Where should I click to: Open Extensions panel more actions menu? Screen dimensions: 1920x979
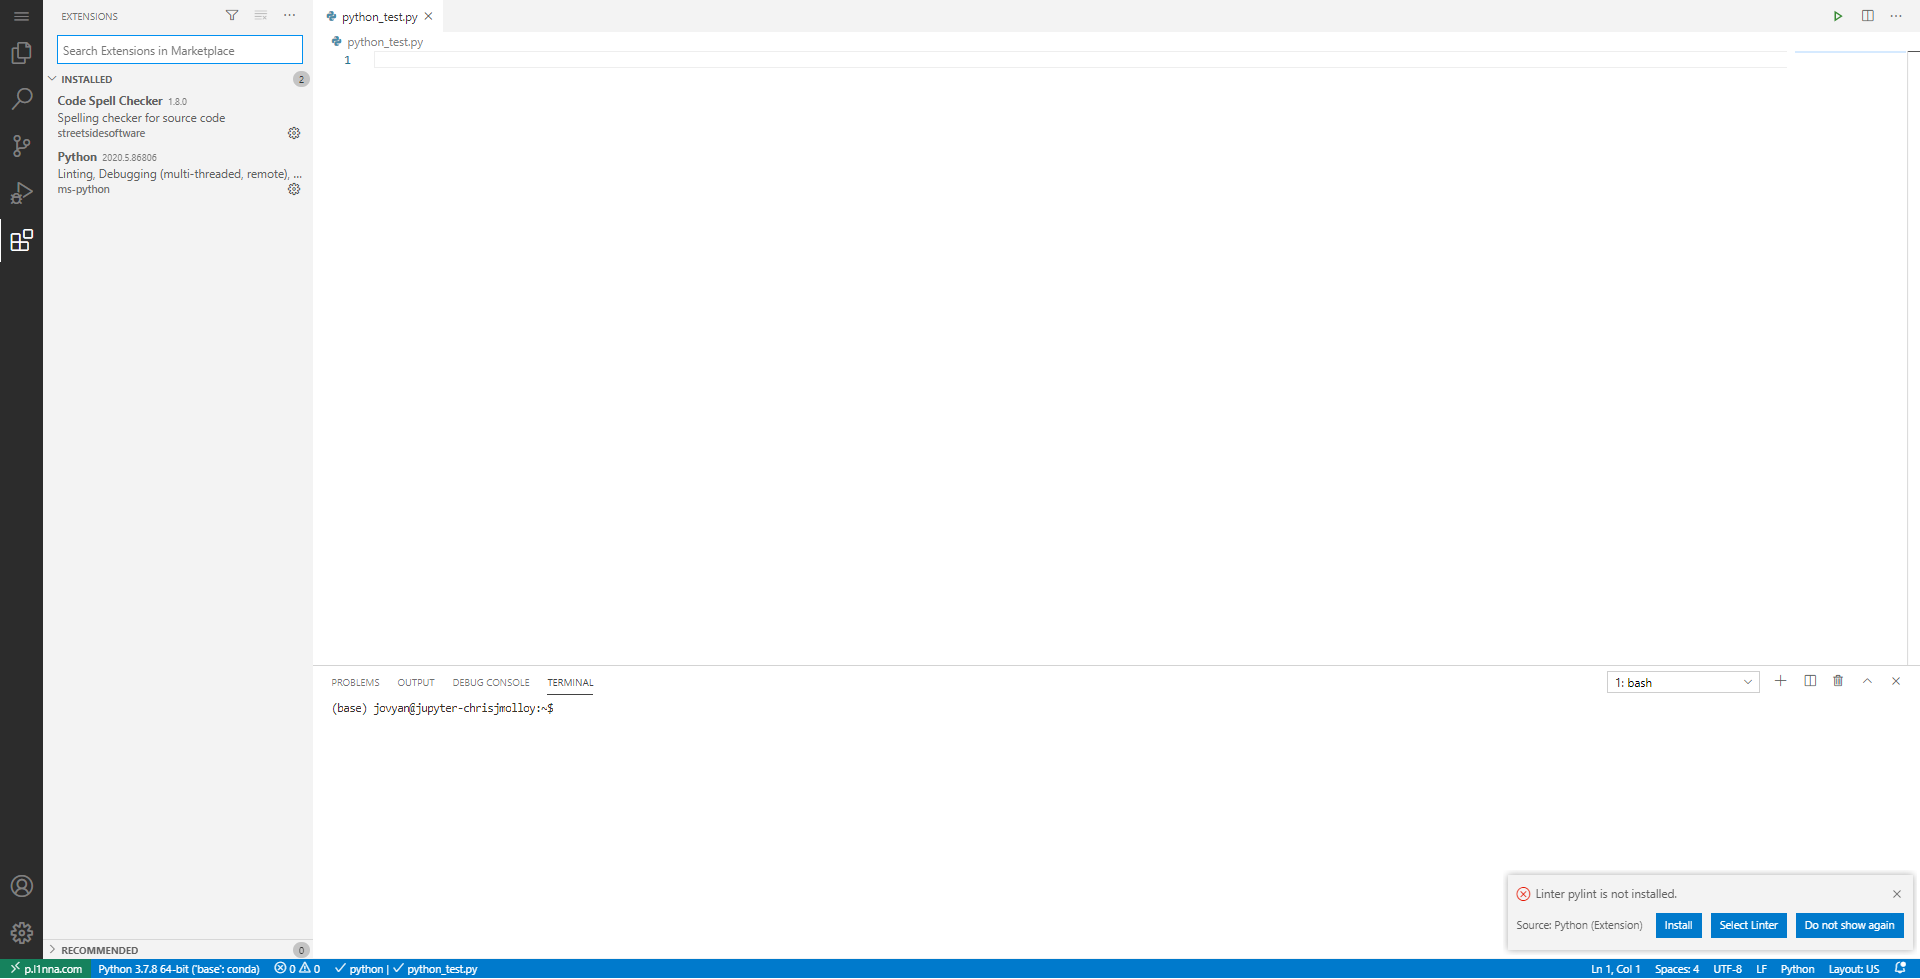[x=290, y=15]
